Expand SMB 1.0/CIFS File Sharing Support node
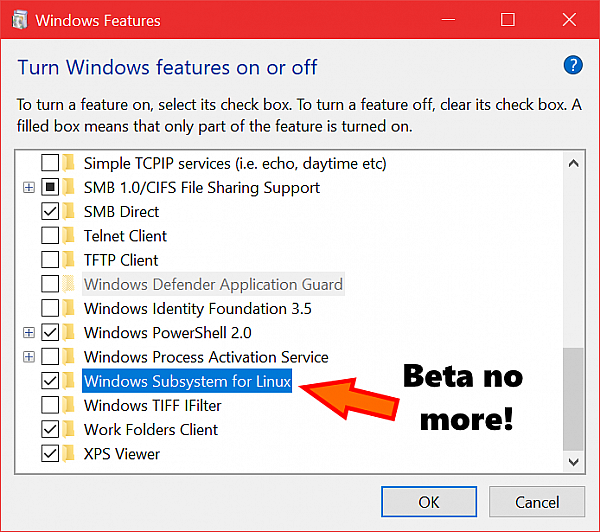 pyautogui.click(x=29, y=188)
